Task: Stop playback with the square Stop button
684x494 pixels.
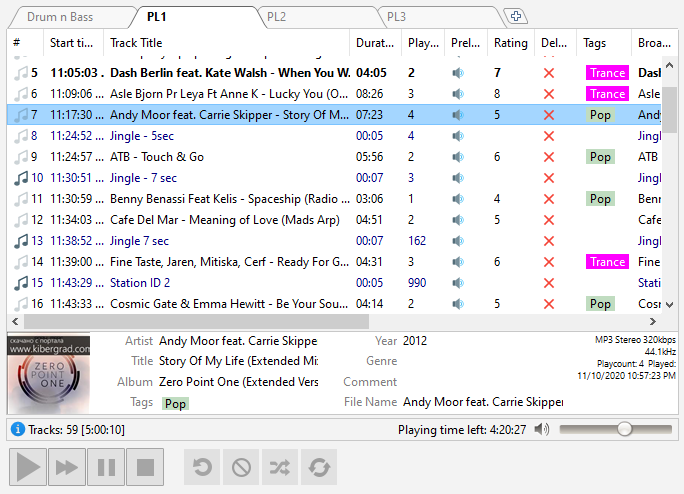Action: 145,467
